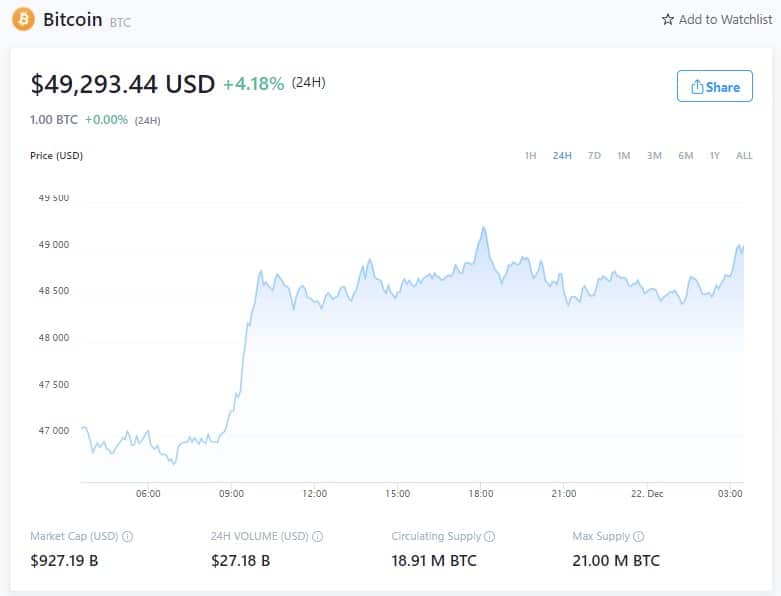
Task: Switch chart to 7D range
Action: pos(594,156)
